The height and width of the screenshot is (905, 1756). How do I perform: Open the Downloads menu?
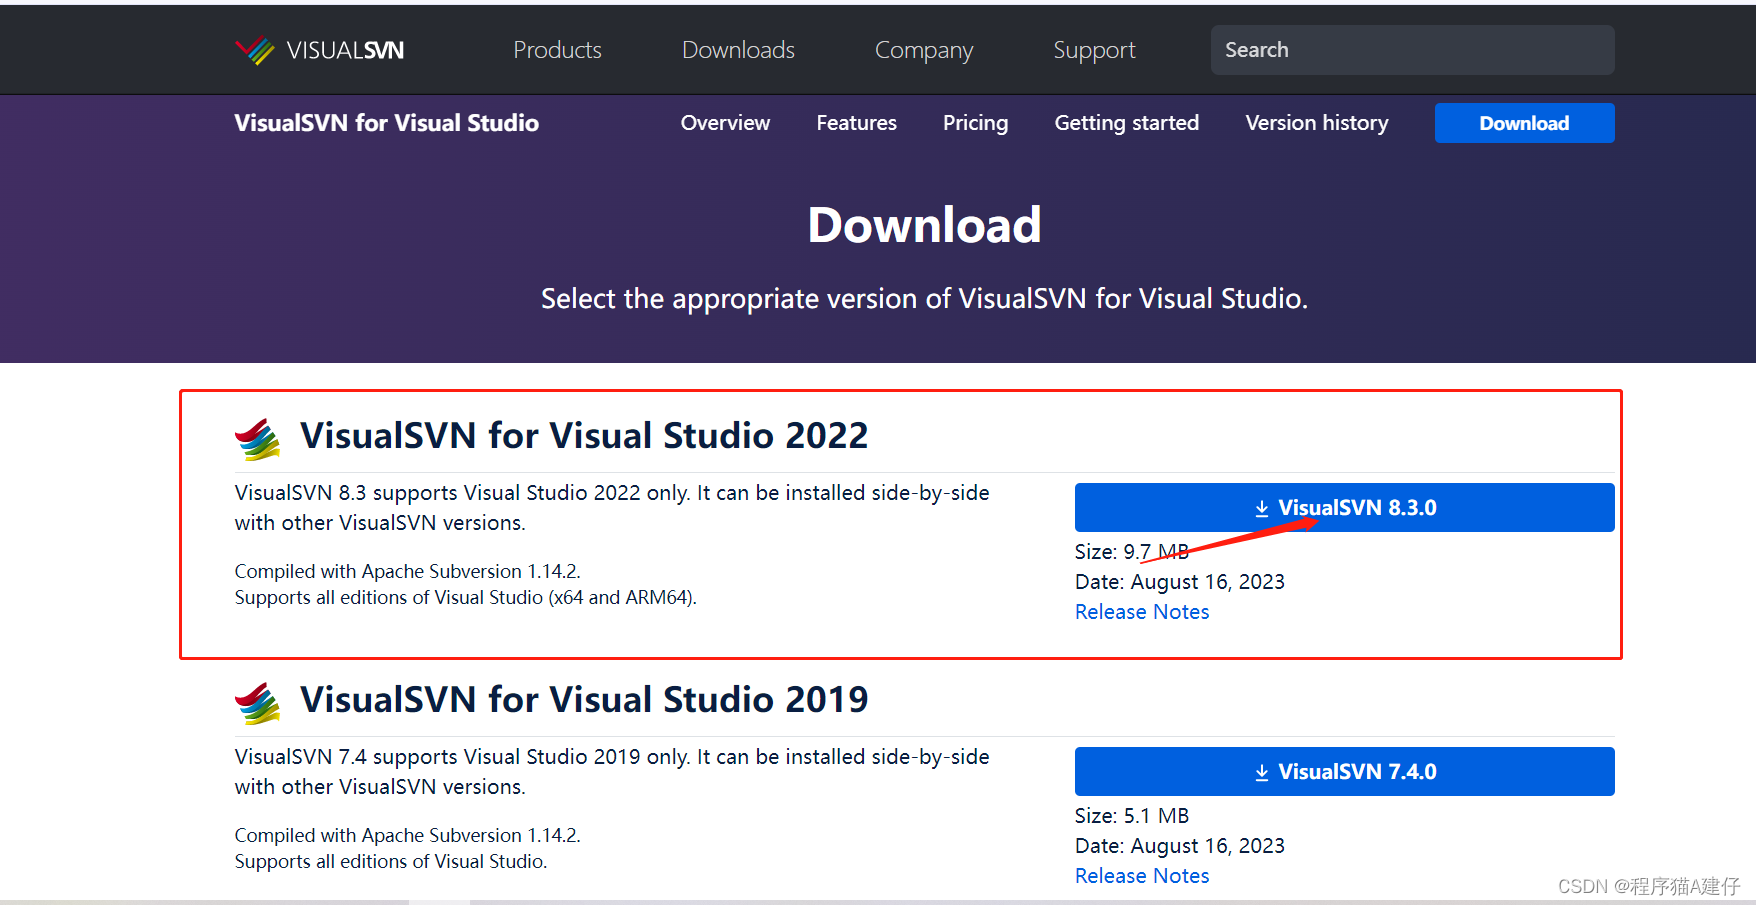[738, 50]
